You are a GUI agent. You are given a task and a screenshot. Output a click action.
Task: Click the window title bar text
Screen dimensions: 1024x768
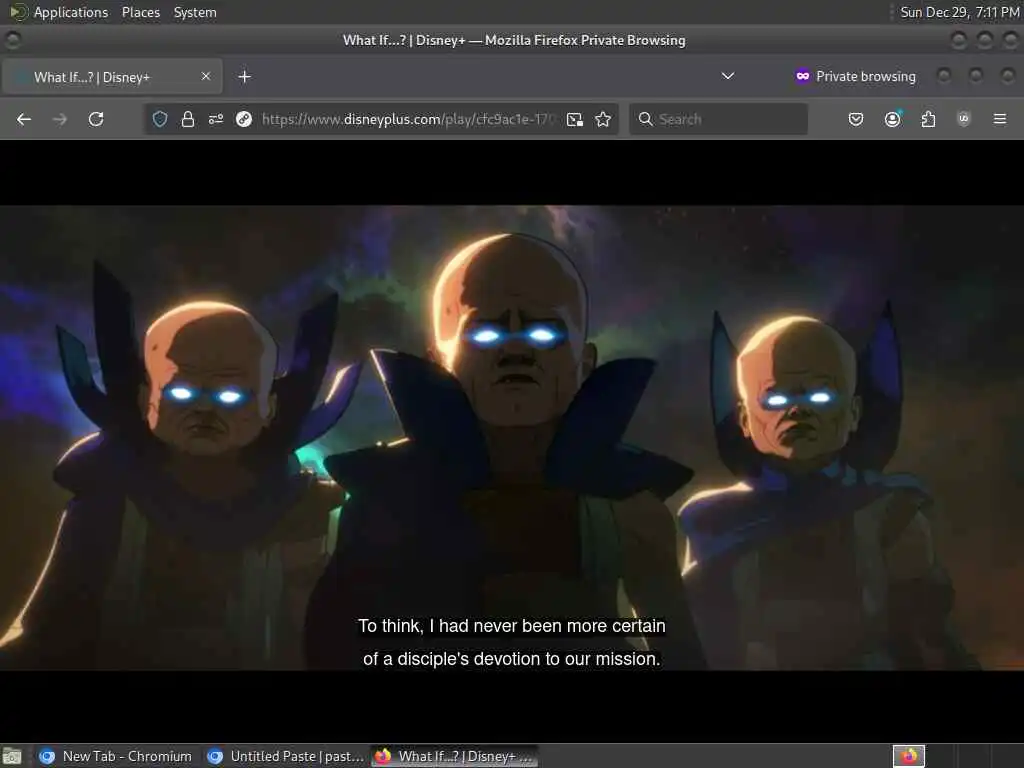tap(514, 40)
